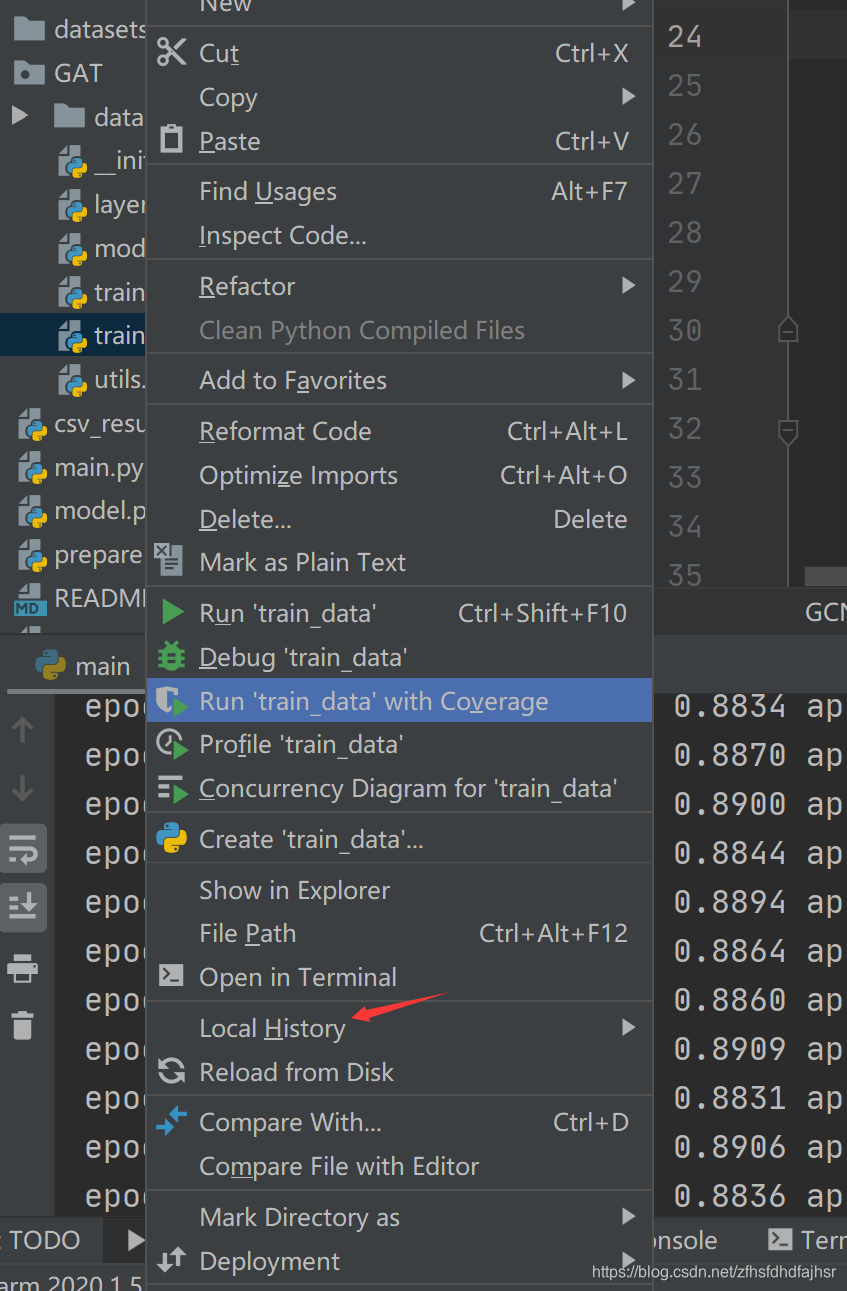Viewport: 847px width, 1291px height.
Task: Open the TODO tool window tab
Action: click(44, 1240)
